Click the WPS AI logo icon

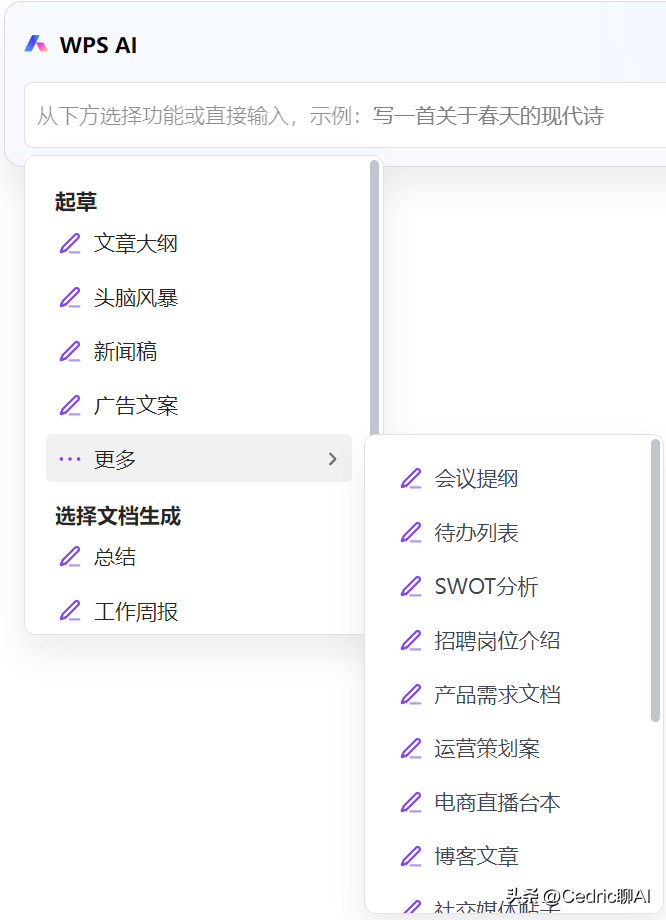(36, 44)
